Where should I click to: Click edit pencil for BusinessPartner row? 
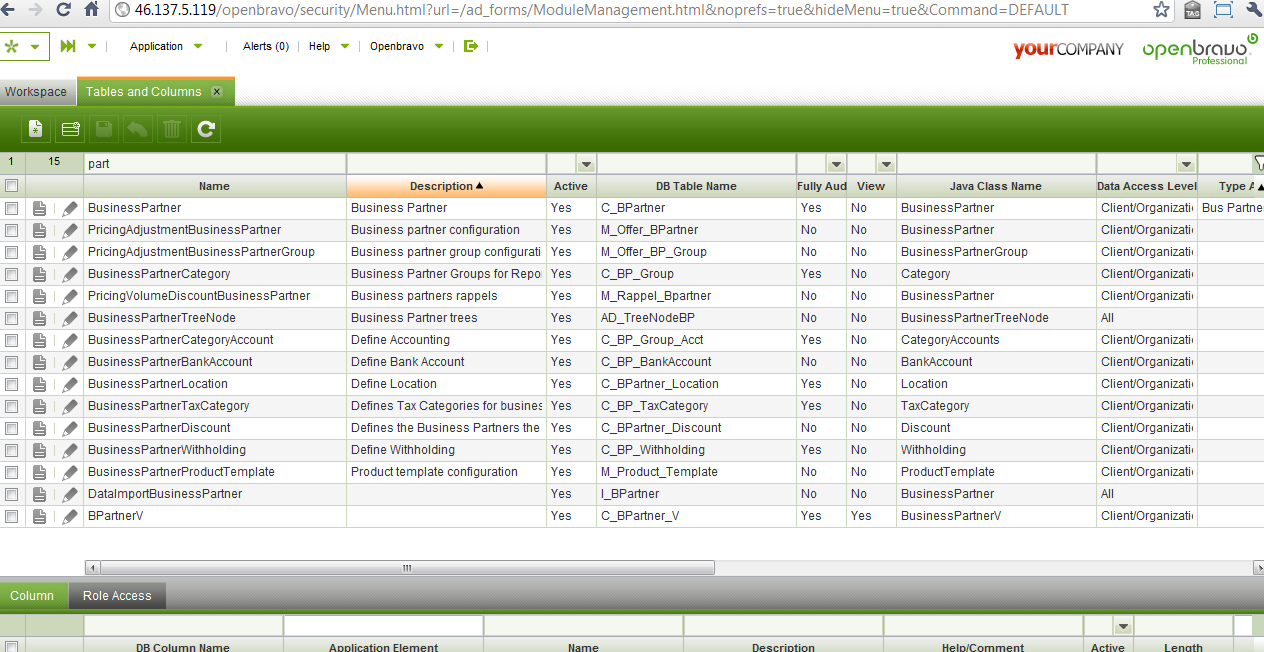70,208
